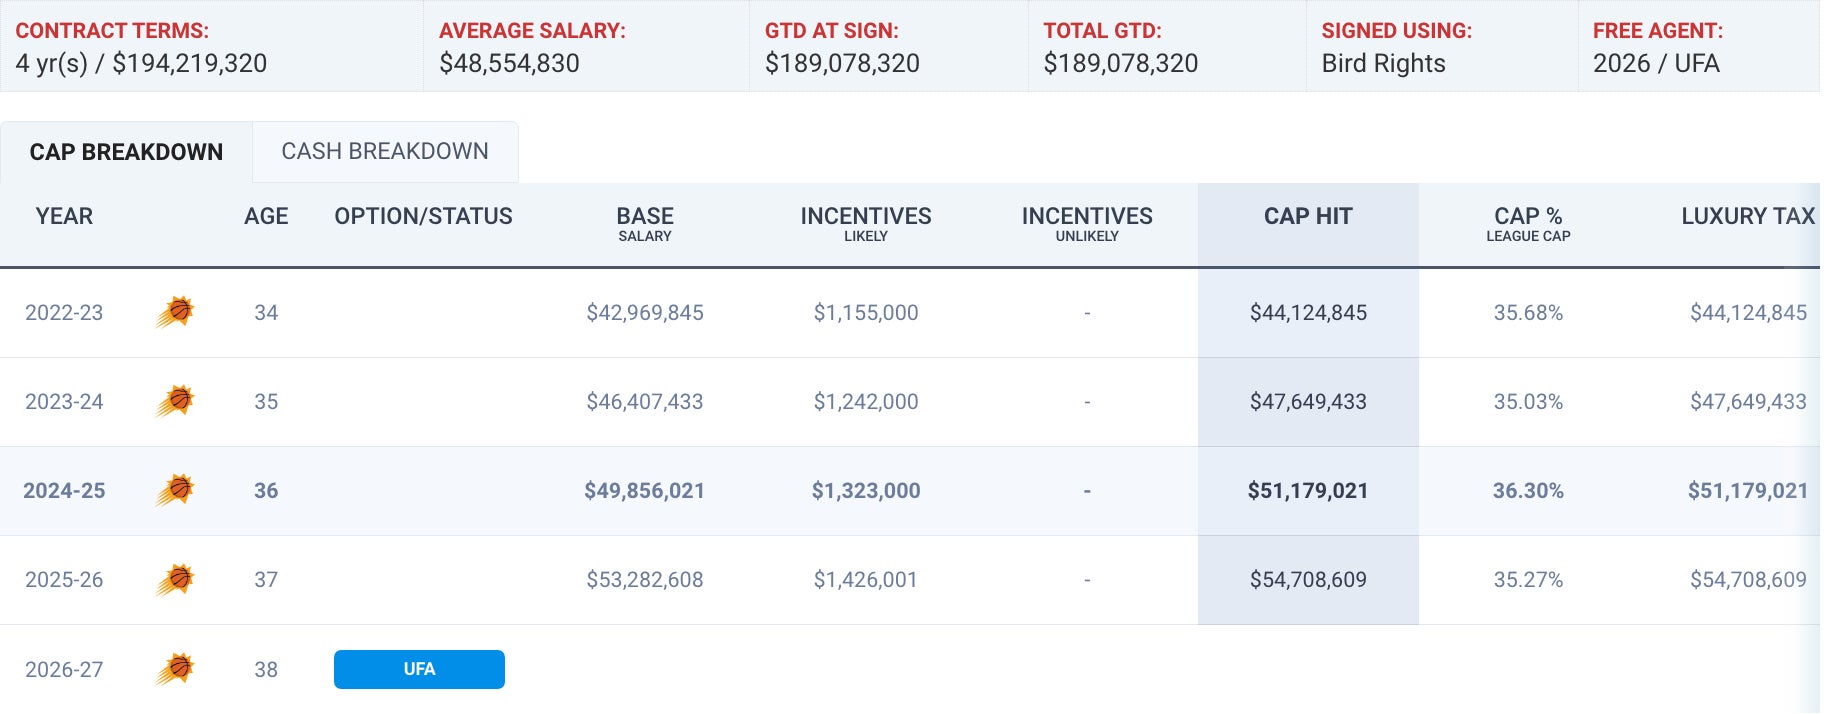Click the Year column header
Screen dimensions: 1838x714
pyautogui.click(x=64, y=217)
